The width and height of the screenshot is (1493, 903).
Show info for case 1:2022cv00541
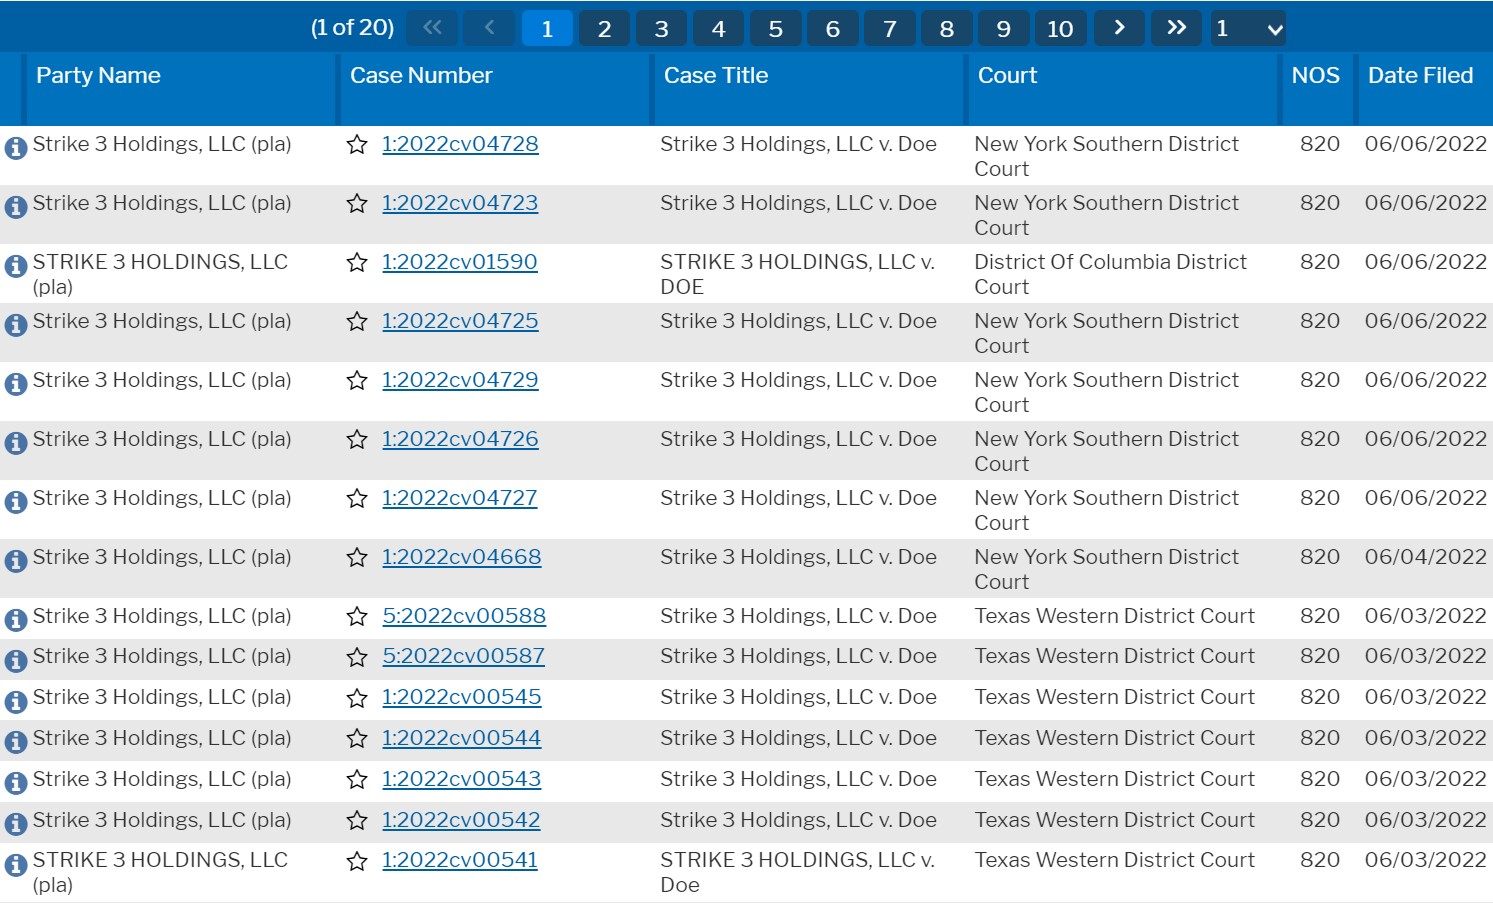[16, 864]
